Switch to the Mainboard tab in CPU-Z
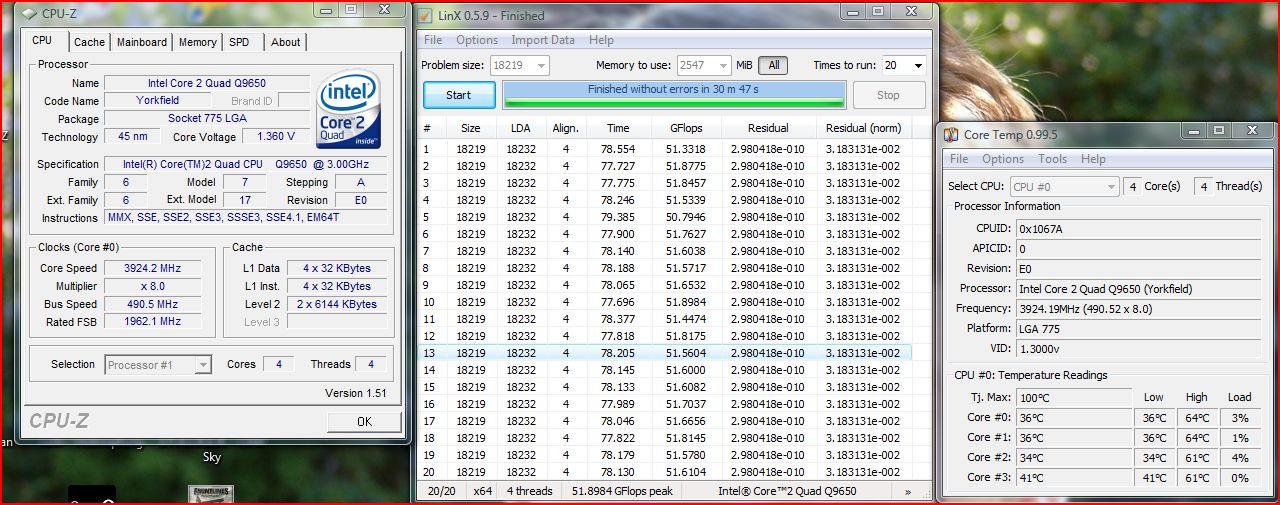The image size is (1280, 505). [142, 42]
